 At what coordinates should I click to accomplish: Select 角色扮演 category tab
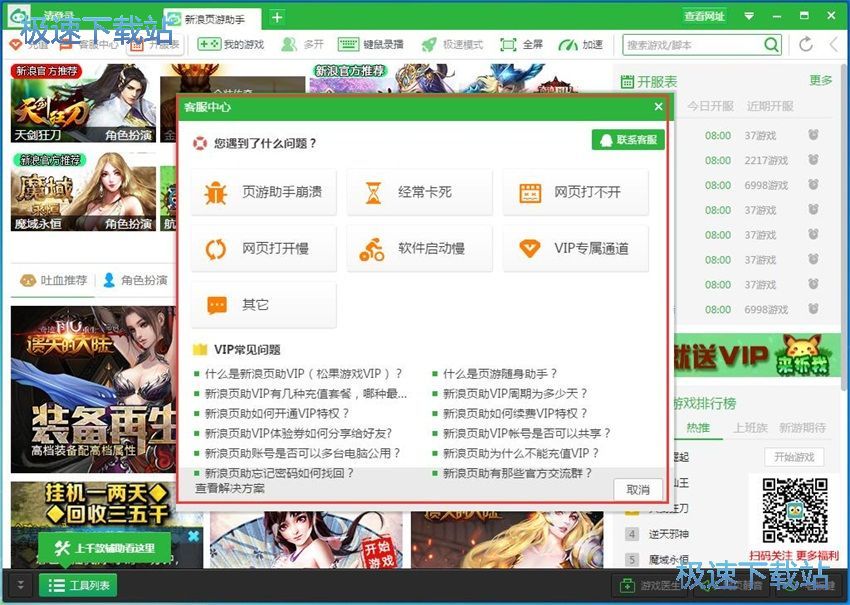click(x=136, y=280)
